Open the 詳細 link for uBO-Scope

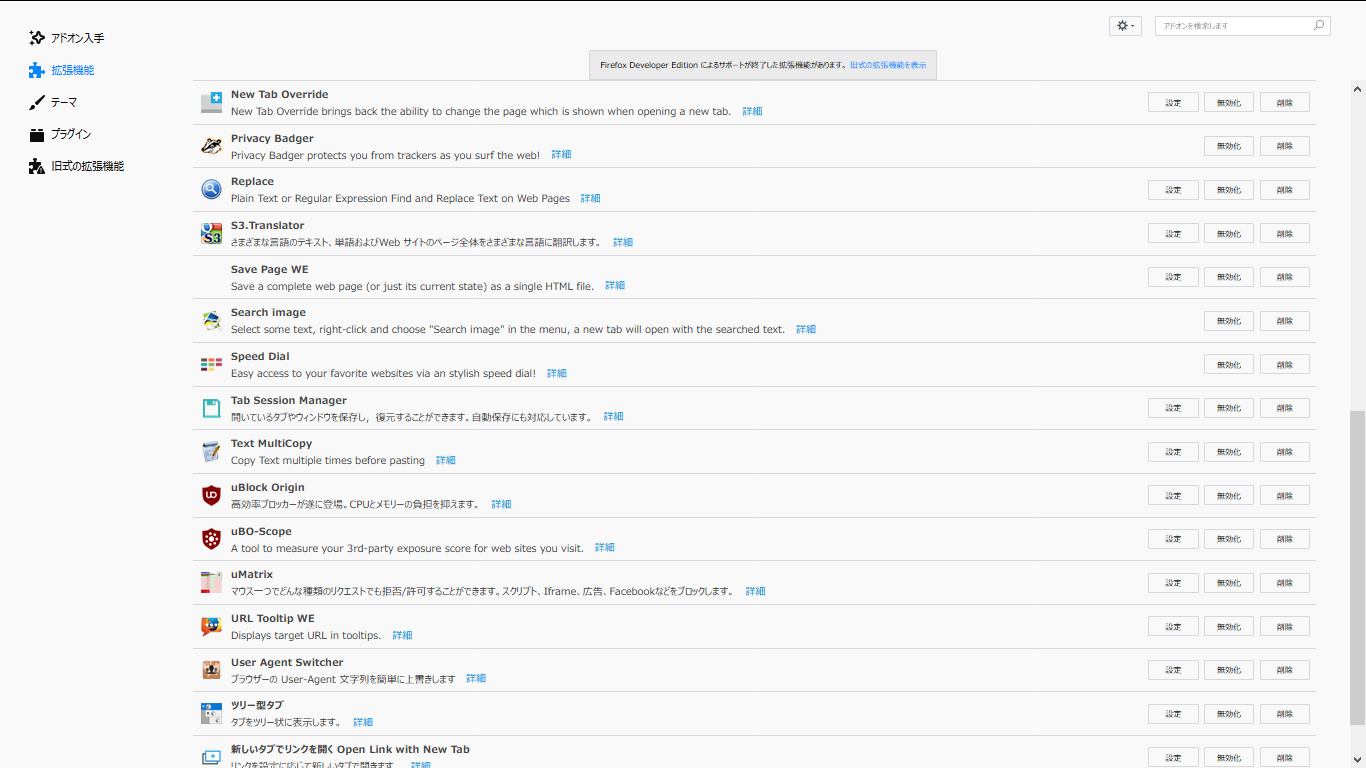coord(604,548)
